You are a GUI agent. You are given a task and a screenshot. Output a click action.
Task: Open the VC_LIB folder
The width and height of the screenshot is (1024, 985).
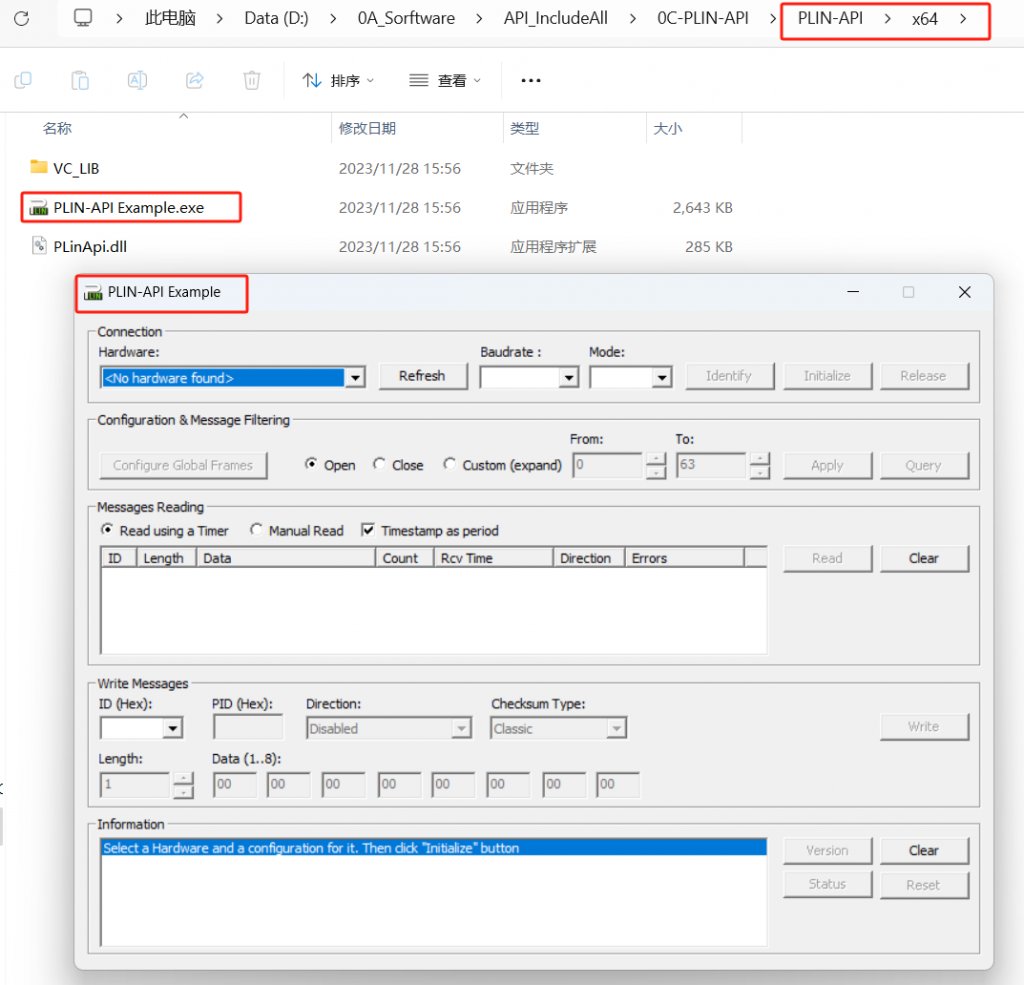(76, 168)
